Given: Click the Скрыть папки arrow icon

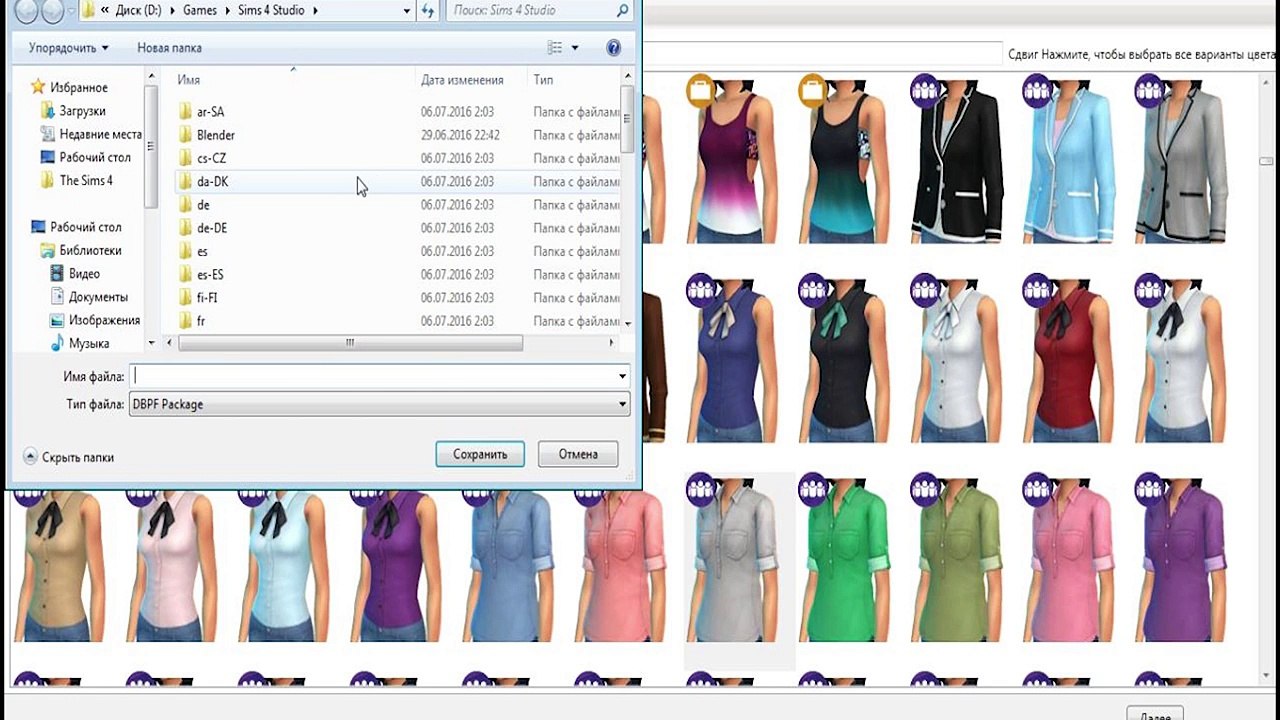Looking at the screenshot, I should [x=30, y=457].
